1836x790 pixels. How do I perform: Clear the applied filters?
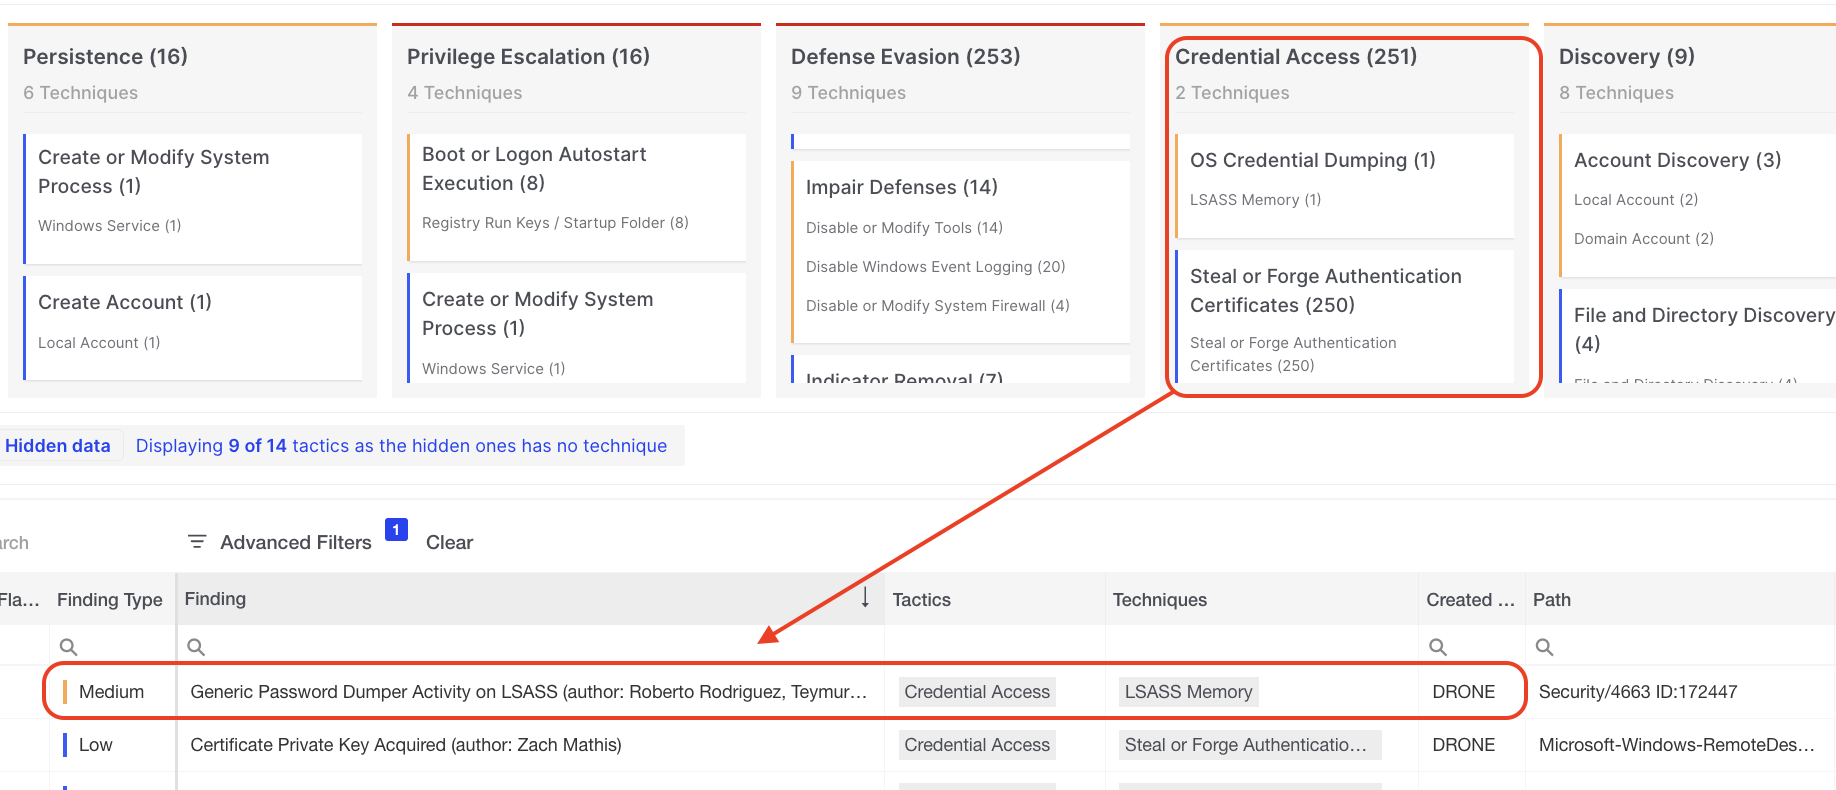pos(449,542)
